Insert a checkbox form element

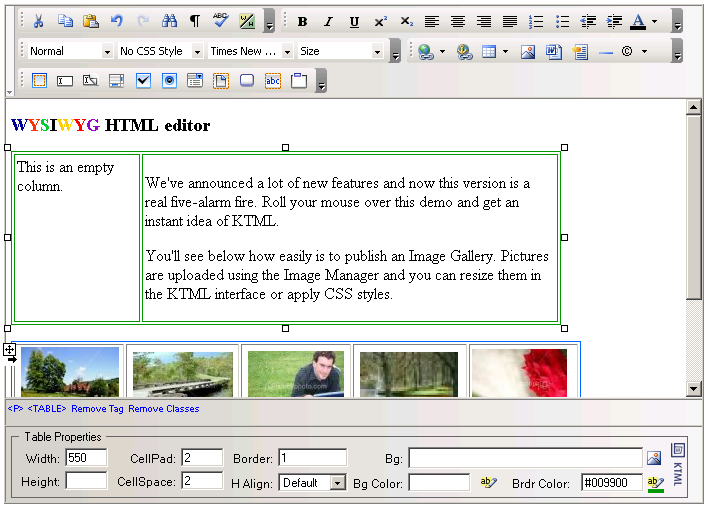[143, 81]
